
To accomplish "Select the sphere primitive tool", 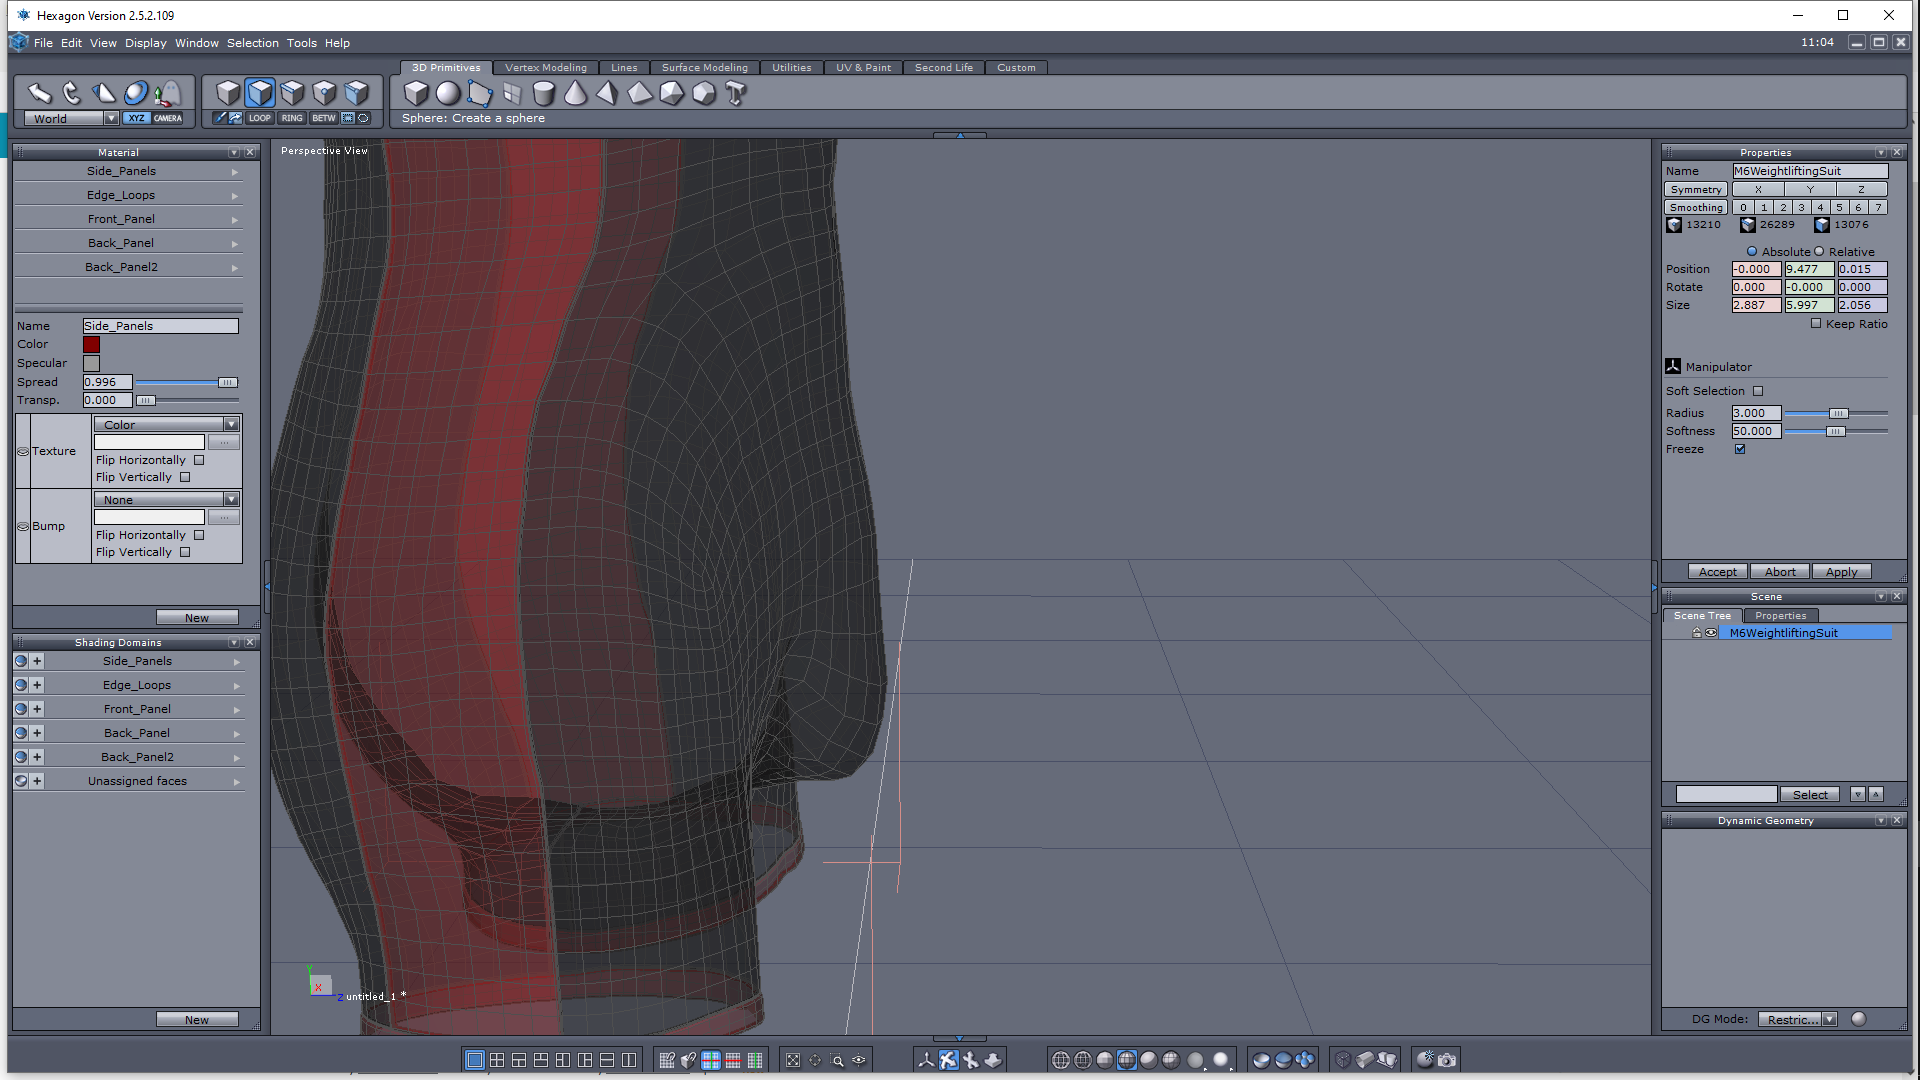I will [448, 93].
